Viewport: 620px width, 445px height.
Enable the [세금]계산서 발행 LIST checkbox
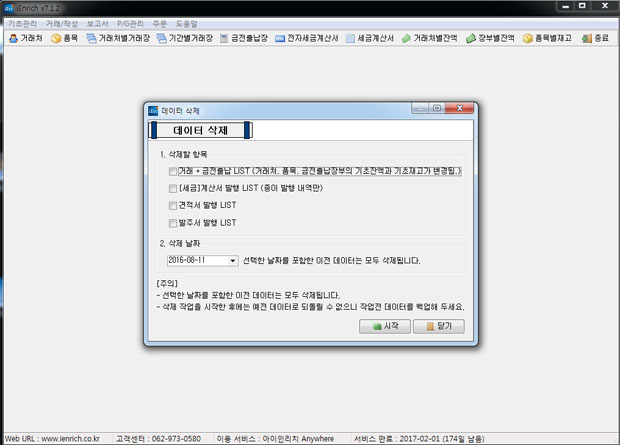[x=173, y=188]
